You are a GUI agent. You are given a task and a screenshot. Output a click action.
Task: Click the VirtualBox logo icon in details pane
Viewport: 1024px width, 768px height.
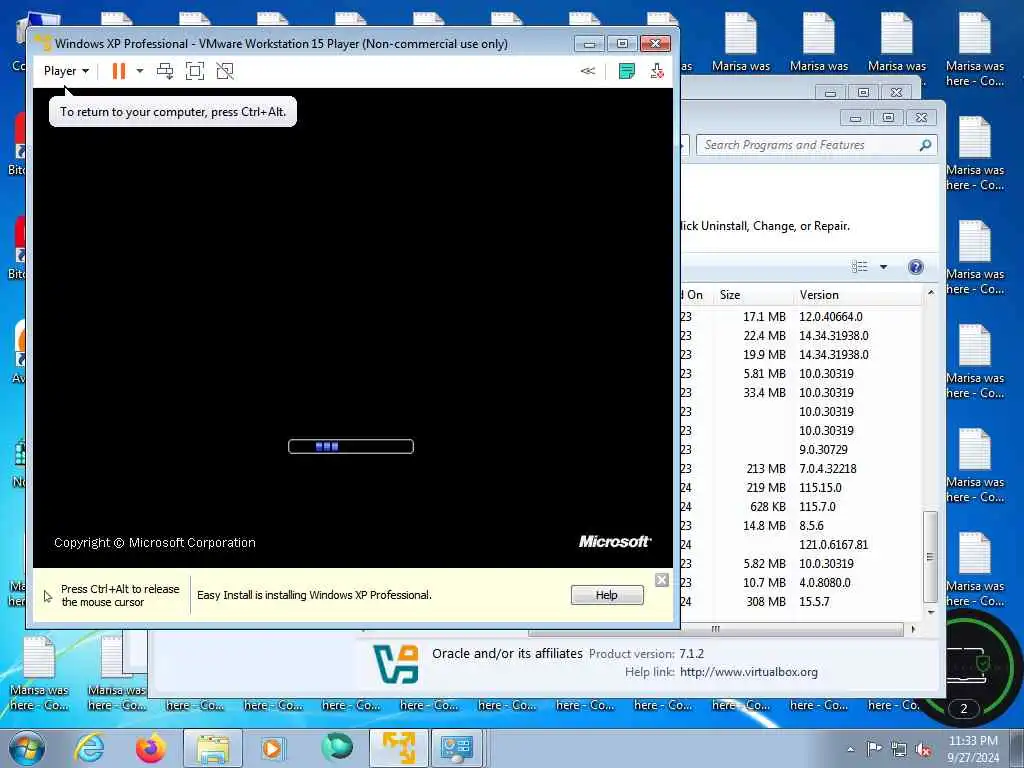[x=396, y=664]
